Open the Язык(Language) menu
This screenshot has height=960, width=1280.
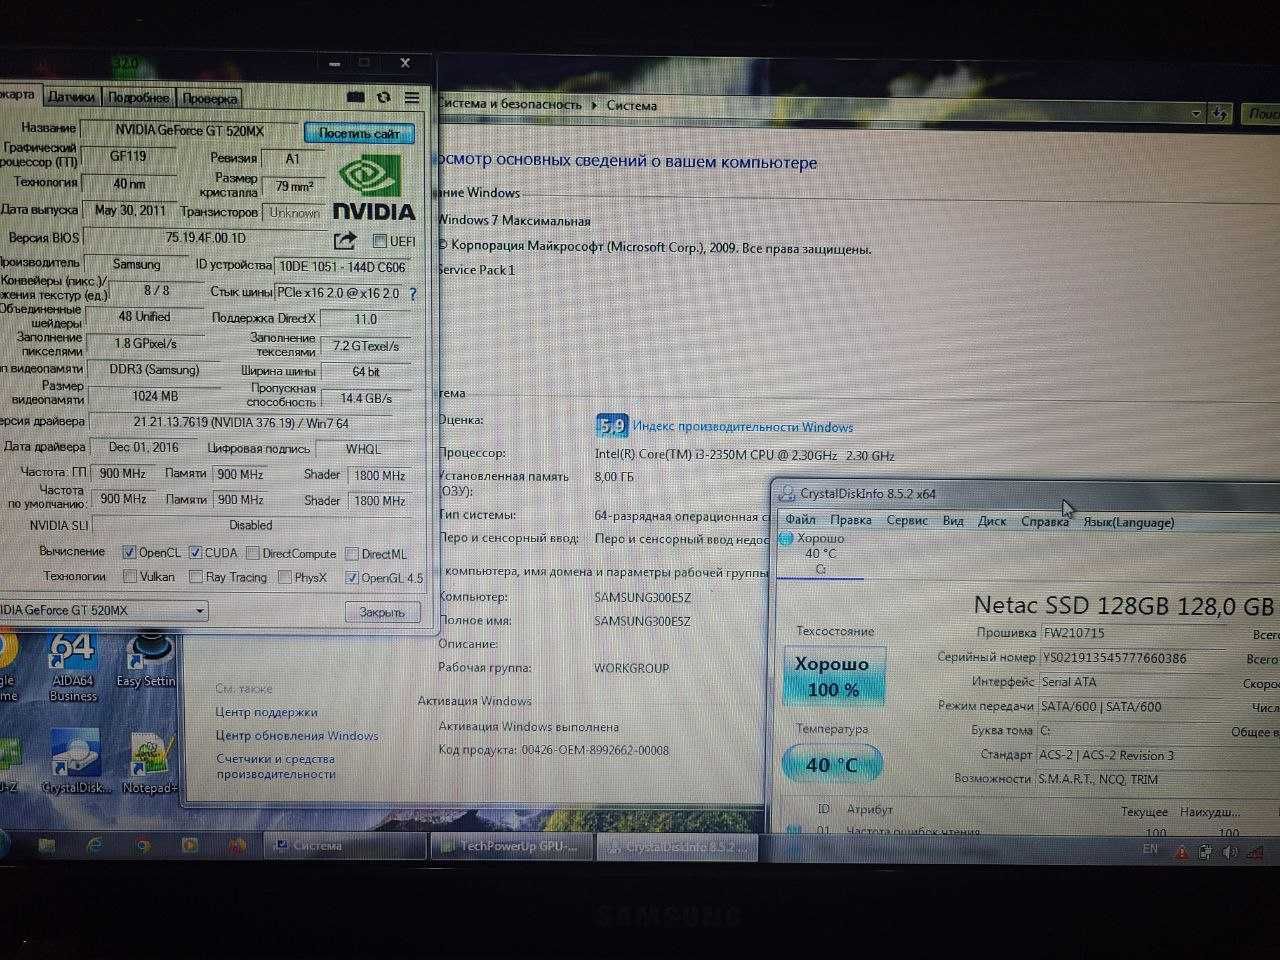(x=1129, y=522)
